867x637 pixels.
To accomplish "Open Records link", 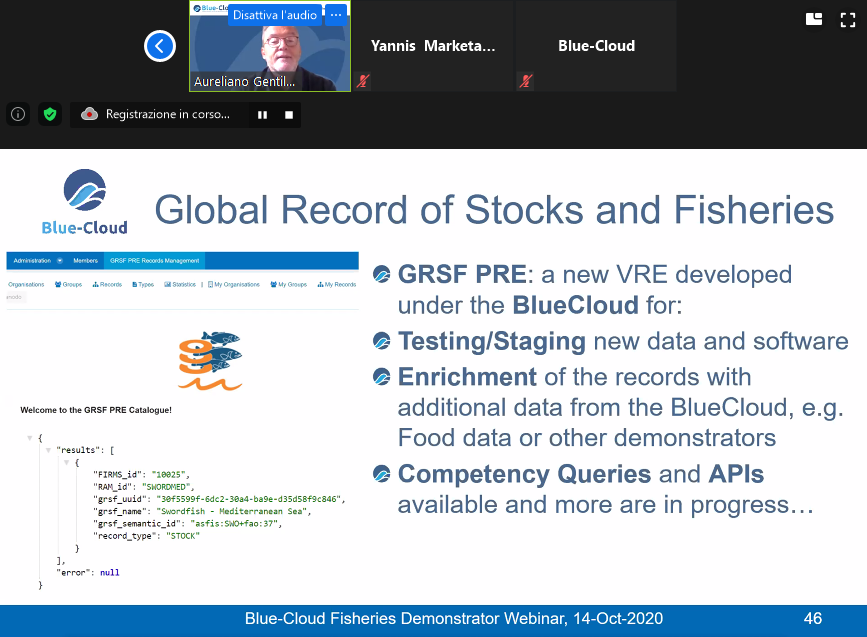I will (x=107, y=284).
